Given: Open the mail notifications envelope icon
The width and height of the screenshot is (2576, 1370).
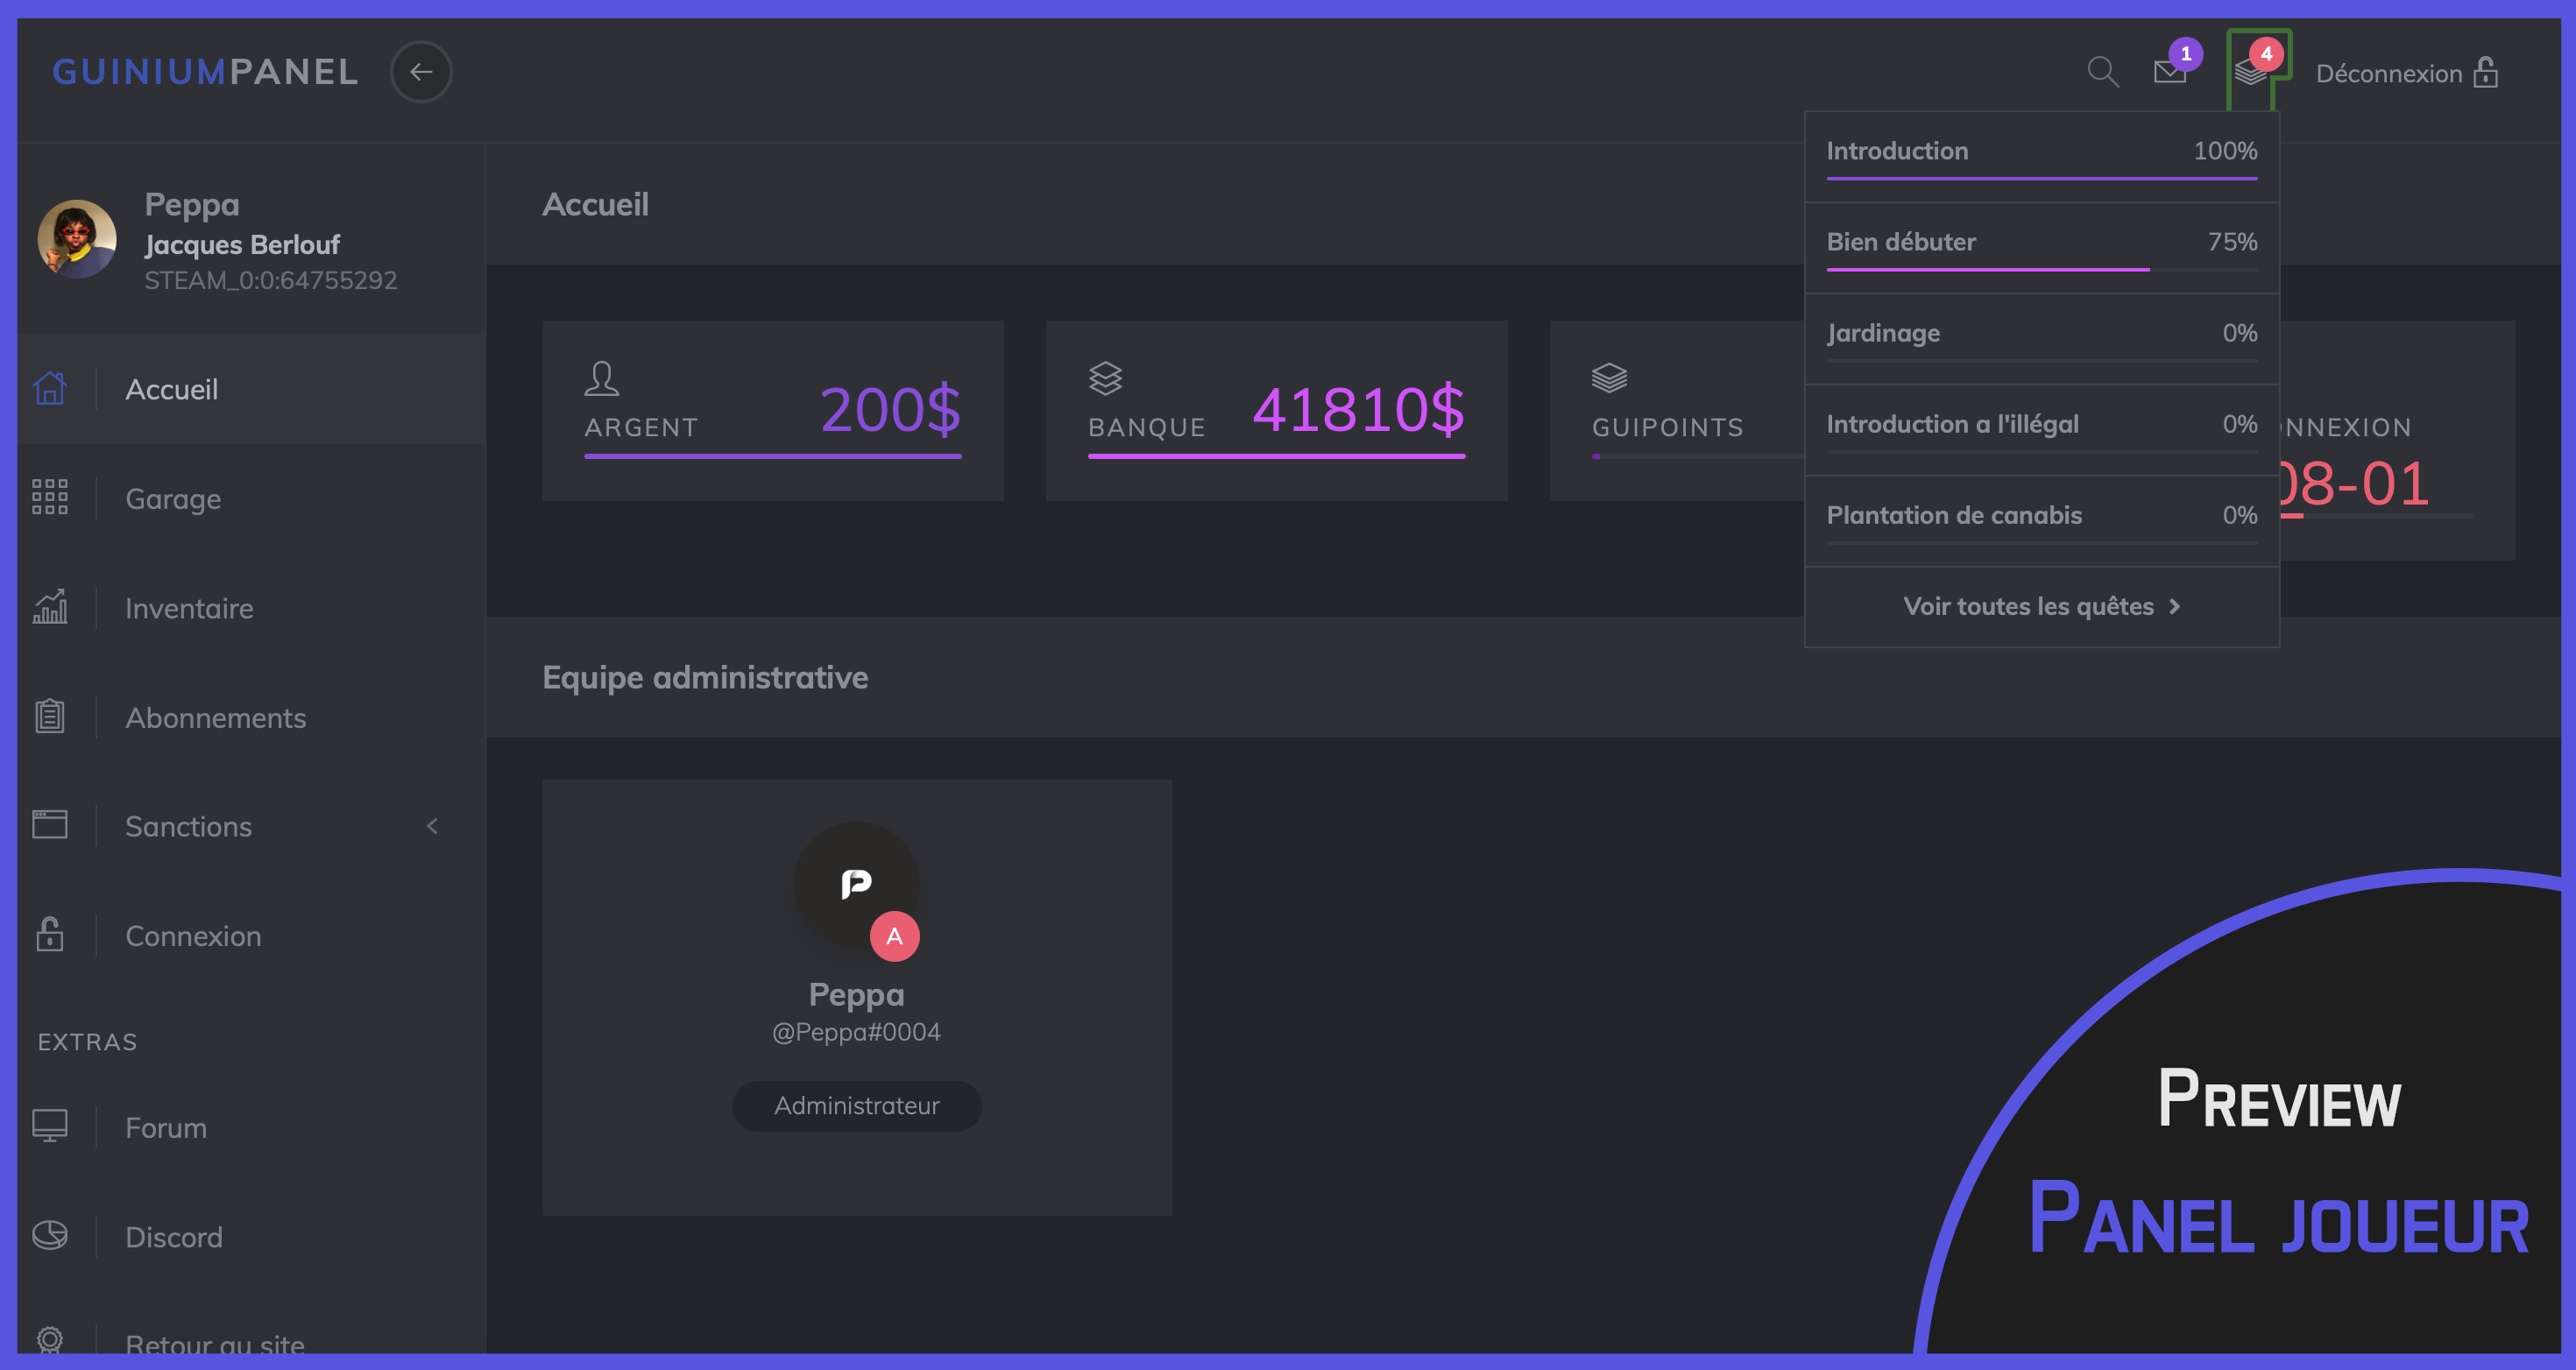Looking at the screenshot, I should coord(2169,72).
